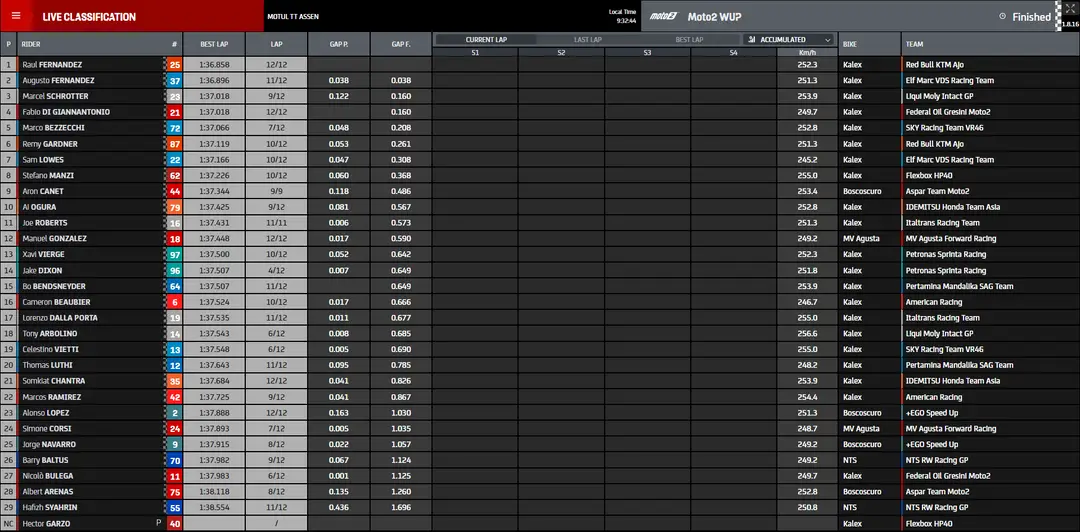Click the MOTUL TT ASSEN event label

click(x=293, y=17)
